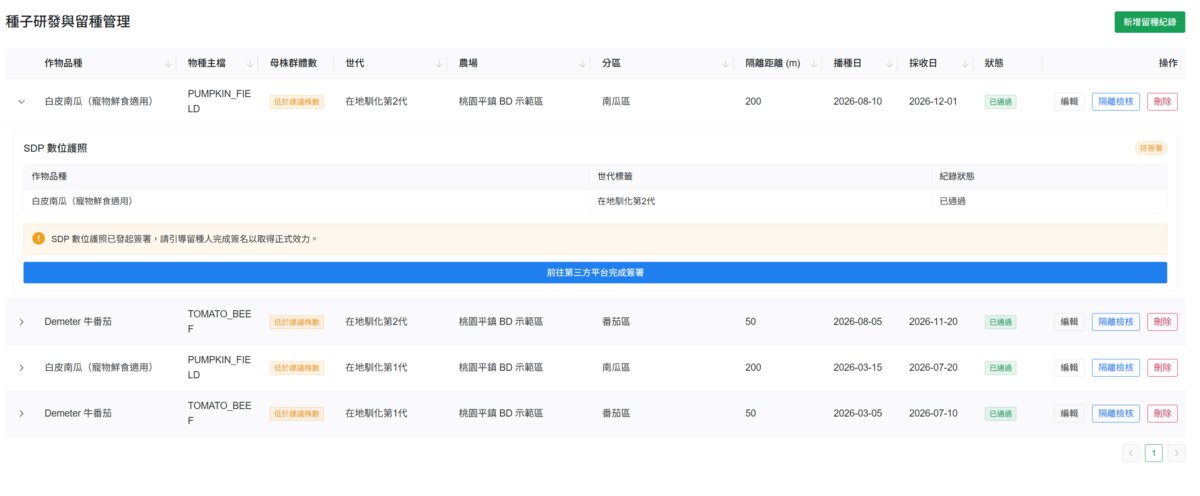Sort by 農場 column arrow icon
Screen dimensions: 1200x496
(583, 63)
